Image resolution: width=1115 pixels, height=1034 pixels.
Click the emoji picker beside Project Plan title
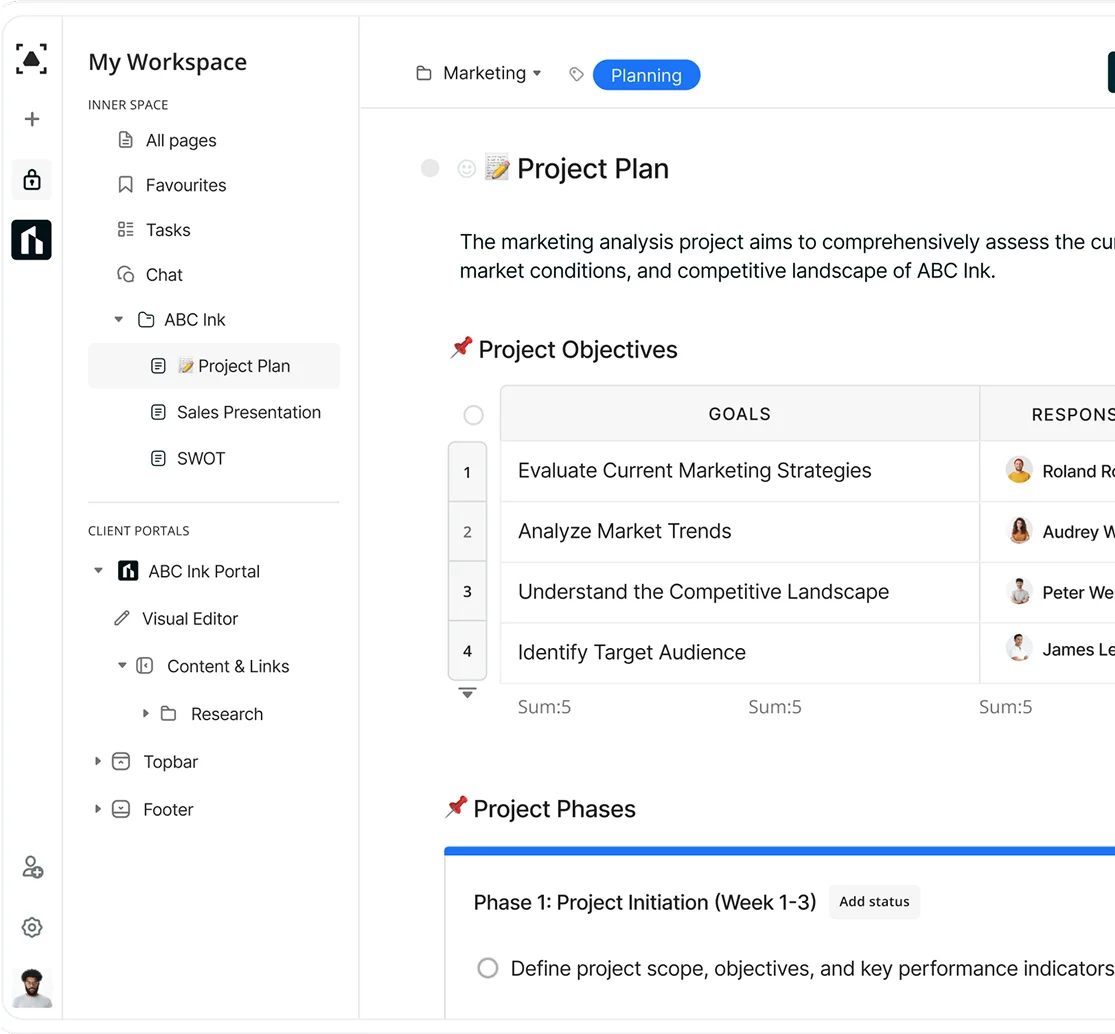click(x=466, y=169)
